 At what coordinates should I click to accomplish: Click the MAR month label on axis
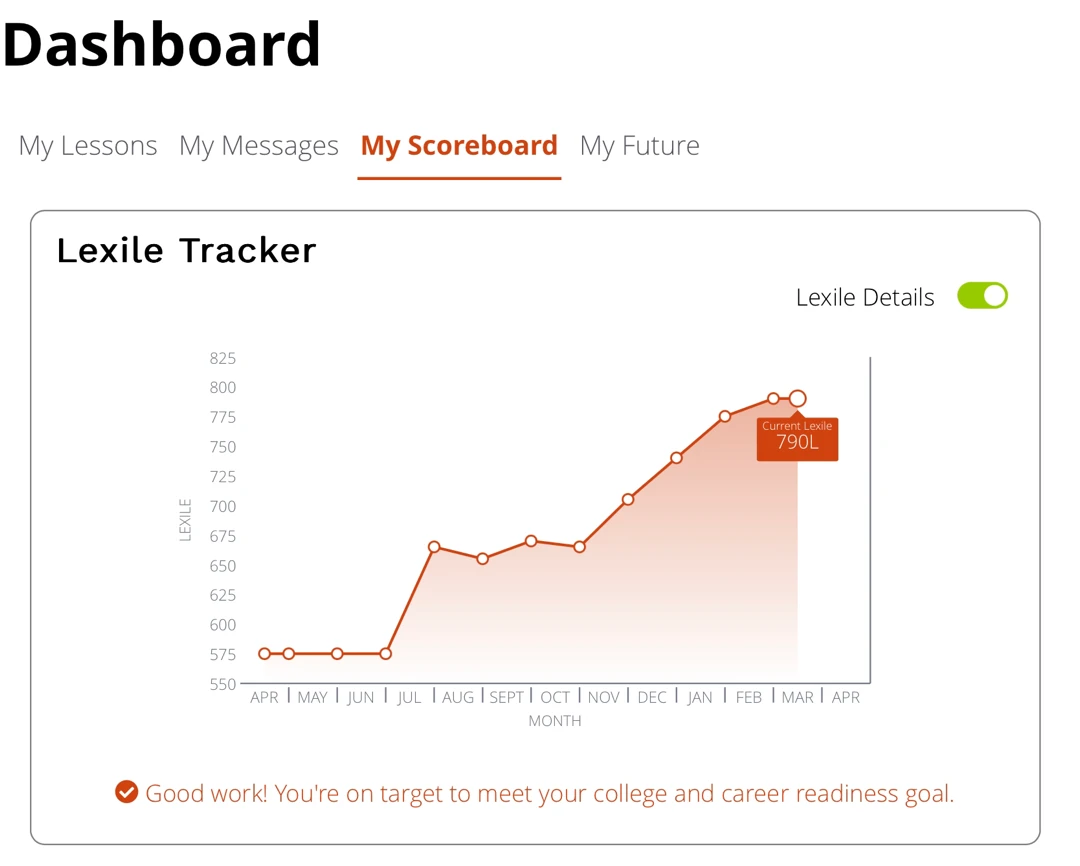[x=798, y=698]
